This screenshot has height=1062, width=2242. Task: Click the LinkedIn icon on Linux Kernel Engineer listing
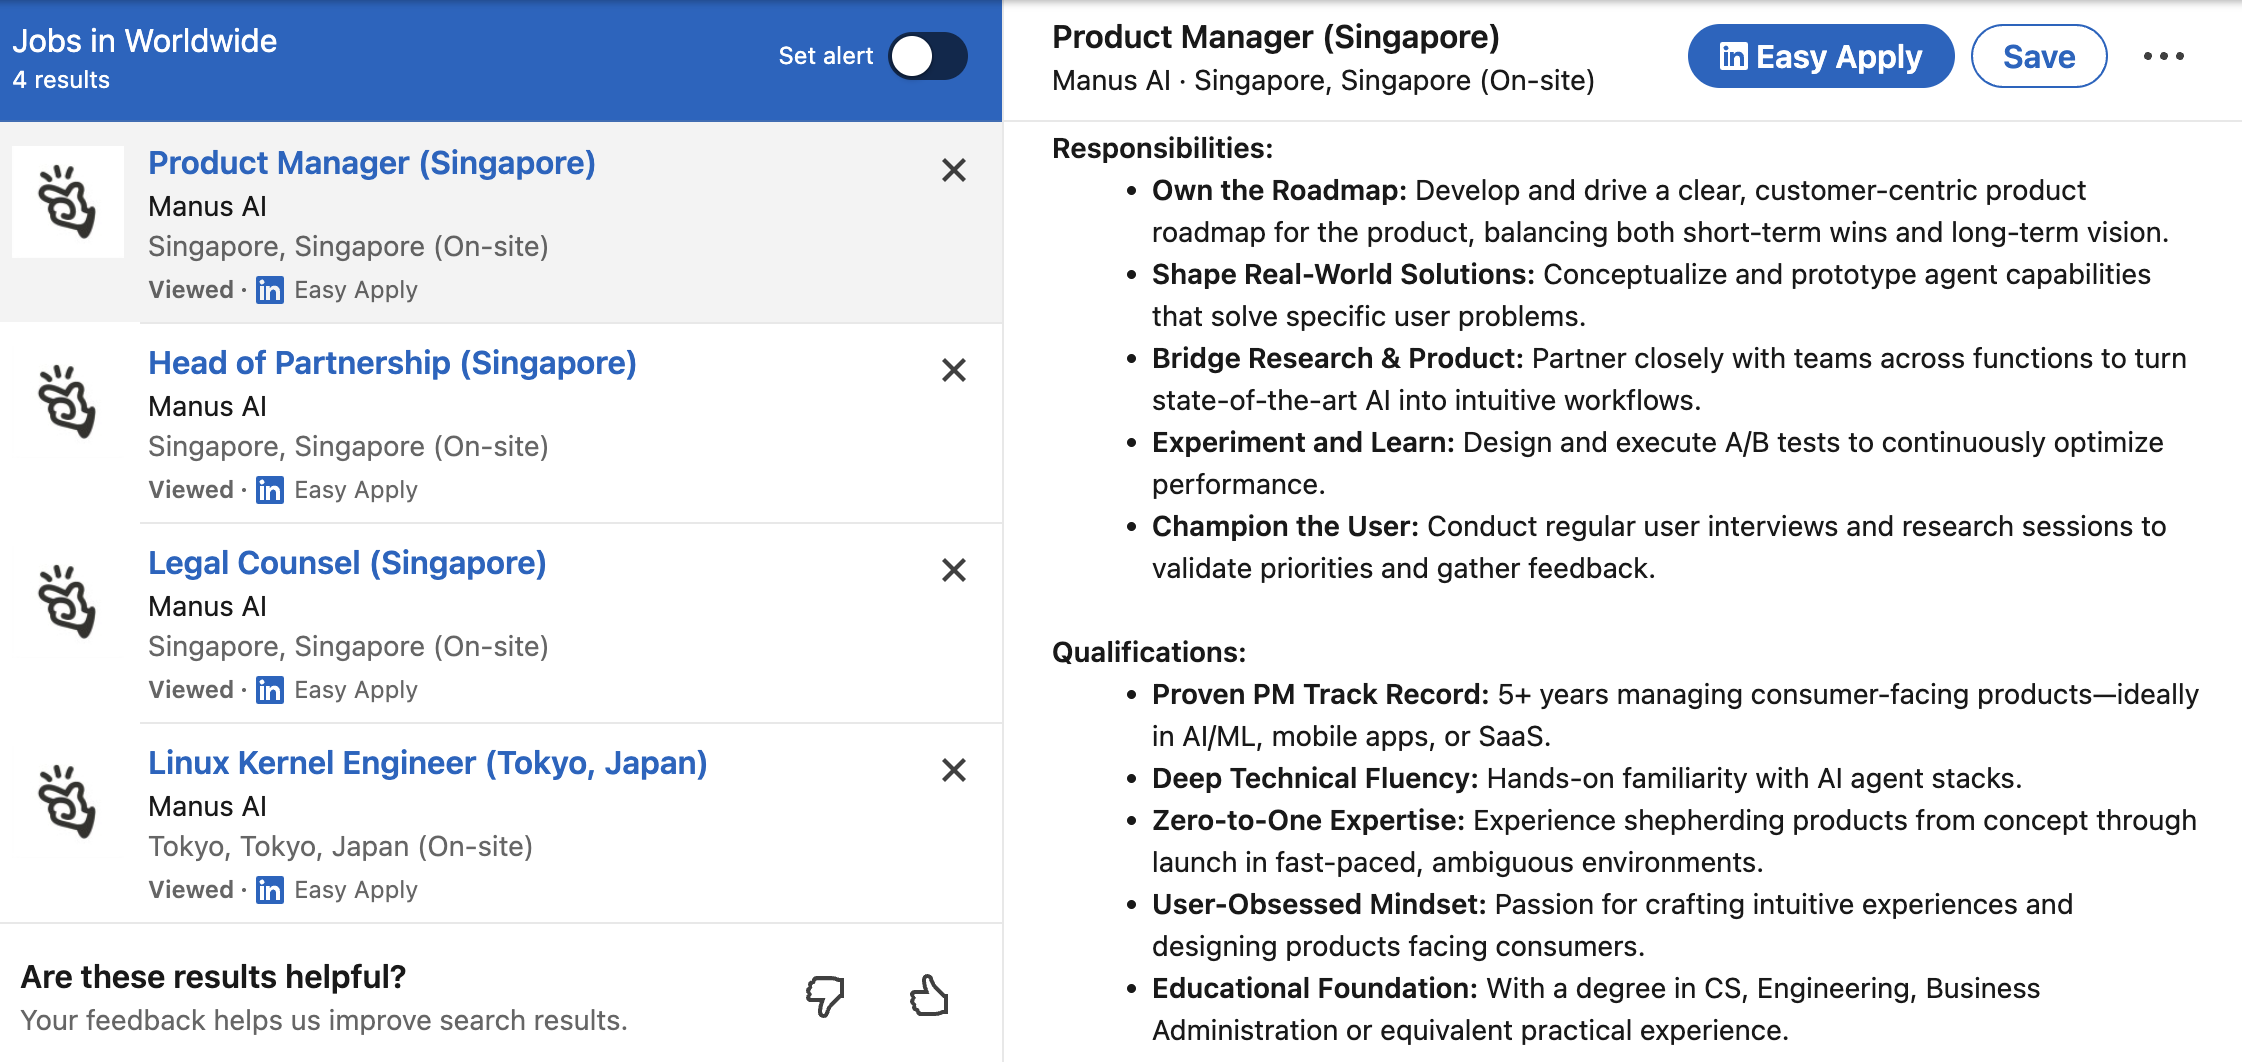pyautogui.click(x=270, y=890)
